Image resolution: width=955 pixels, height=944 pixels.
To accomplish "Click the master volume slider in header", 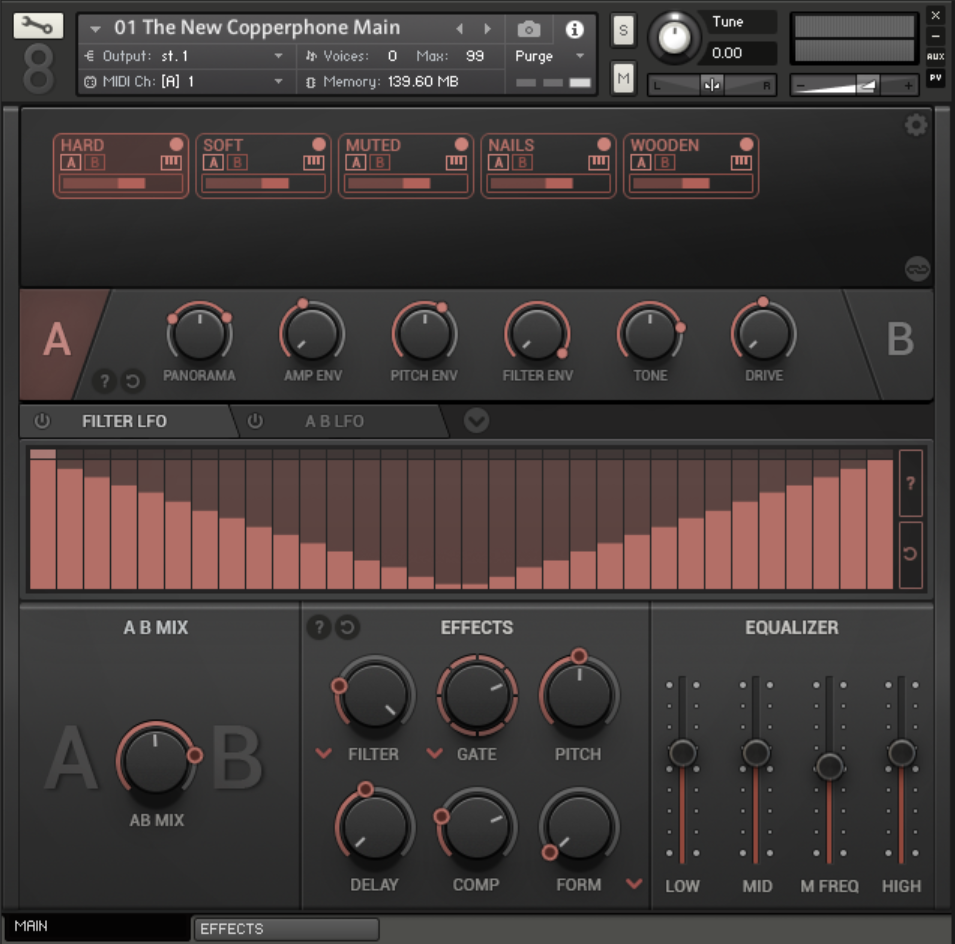I will coord(853,85).
